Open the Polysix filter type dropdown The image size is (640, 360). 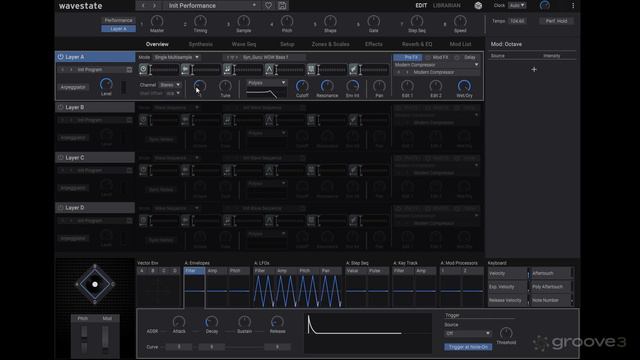267,83
